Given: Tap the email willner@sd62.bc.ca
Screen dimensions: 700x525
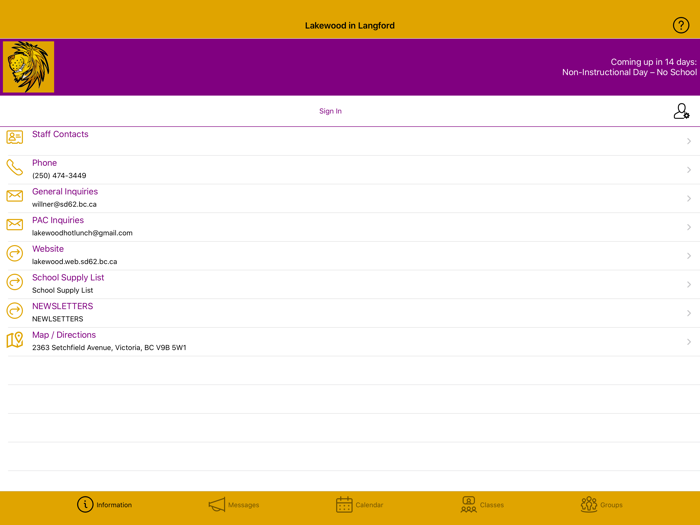Looking at the screenshot, I should coord(64,204).
